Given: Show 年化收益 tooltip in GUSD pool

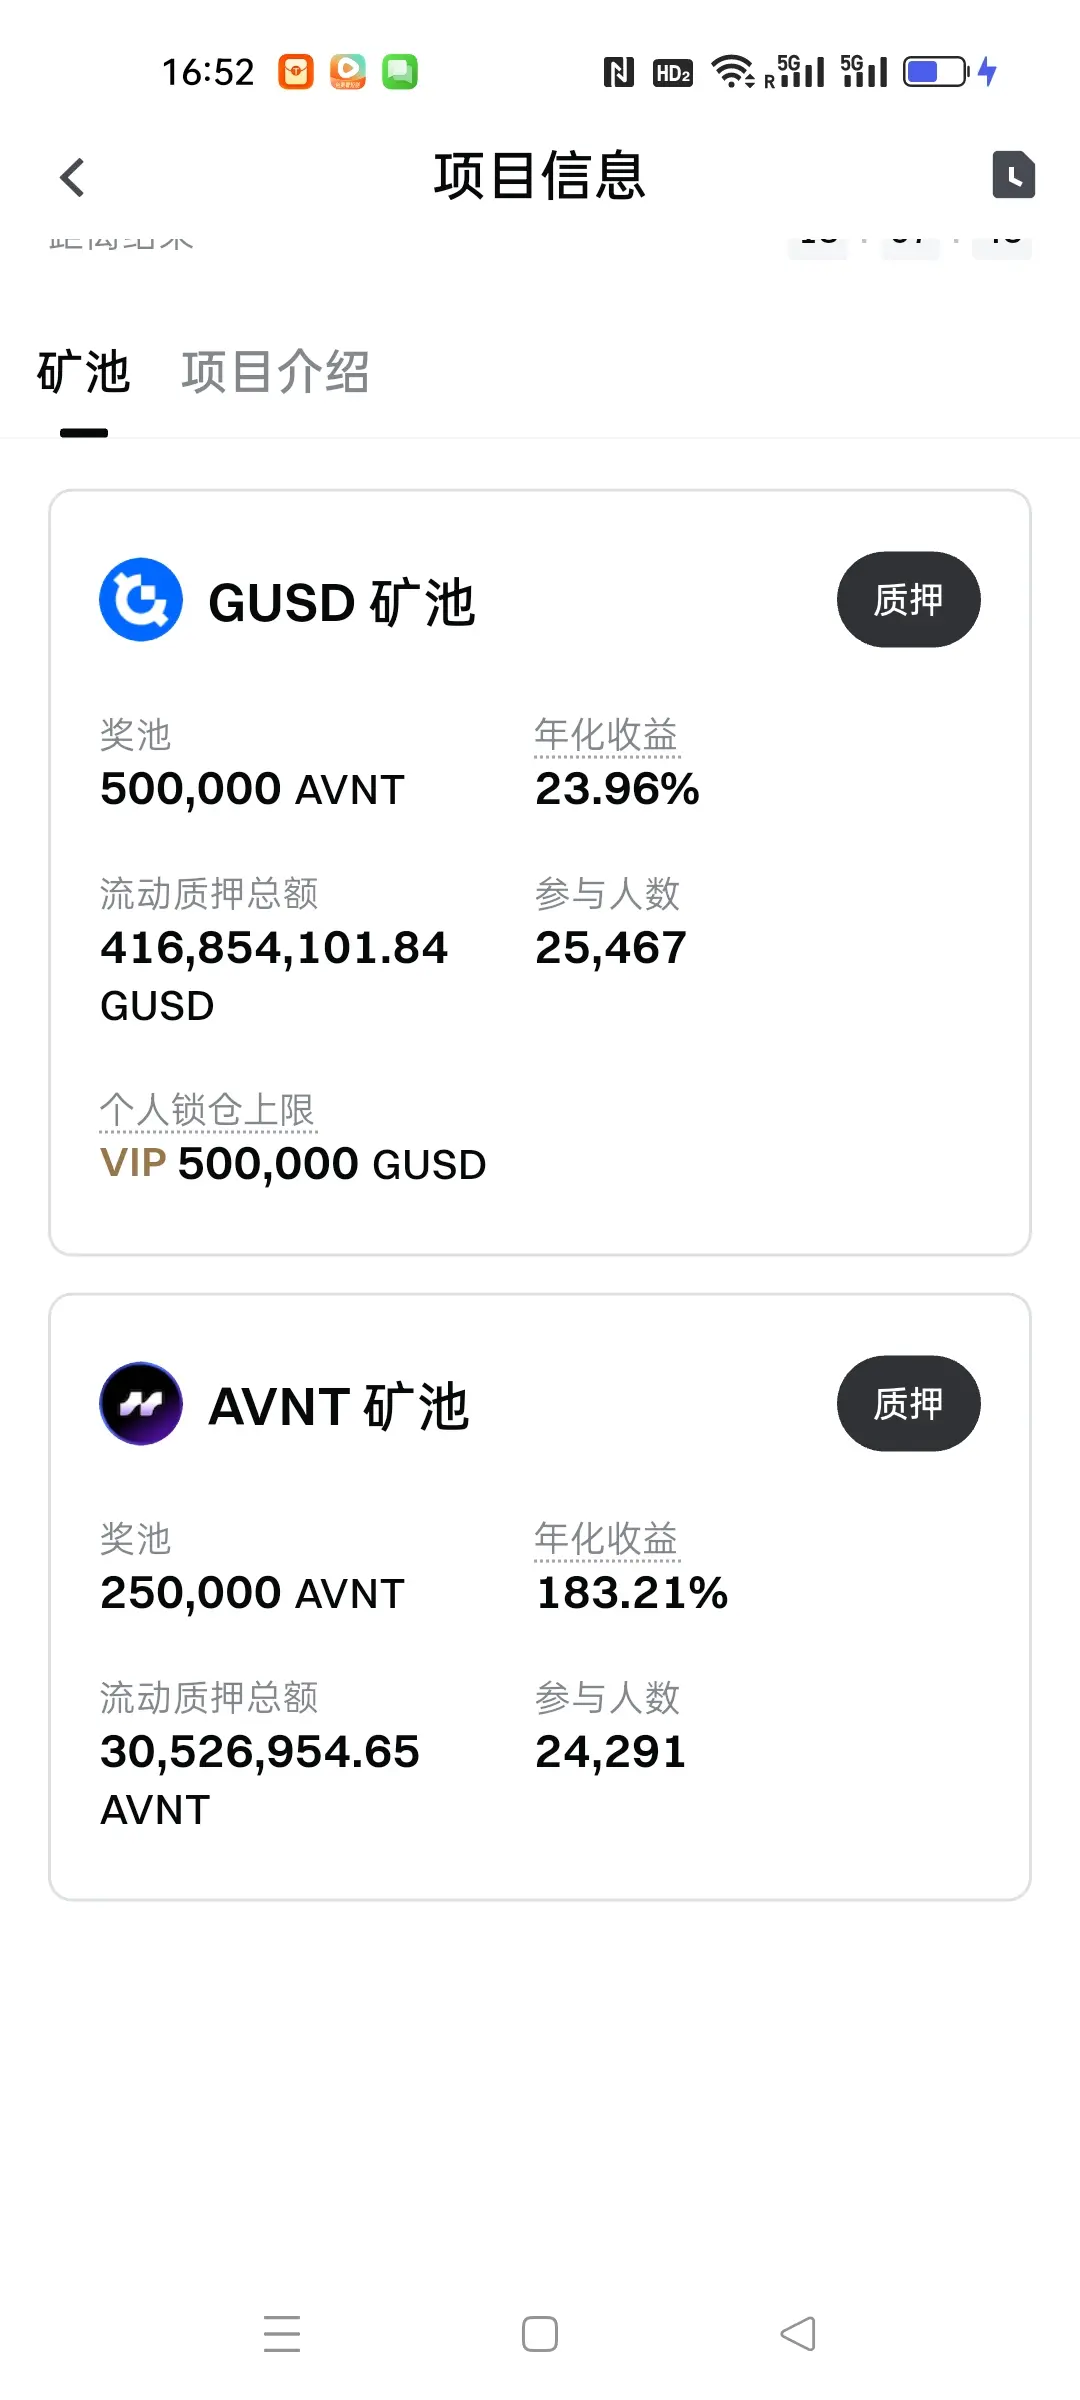Looking at the screenshot, I should coord(606,735).
